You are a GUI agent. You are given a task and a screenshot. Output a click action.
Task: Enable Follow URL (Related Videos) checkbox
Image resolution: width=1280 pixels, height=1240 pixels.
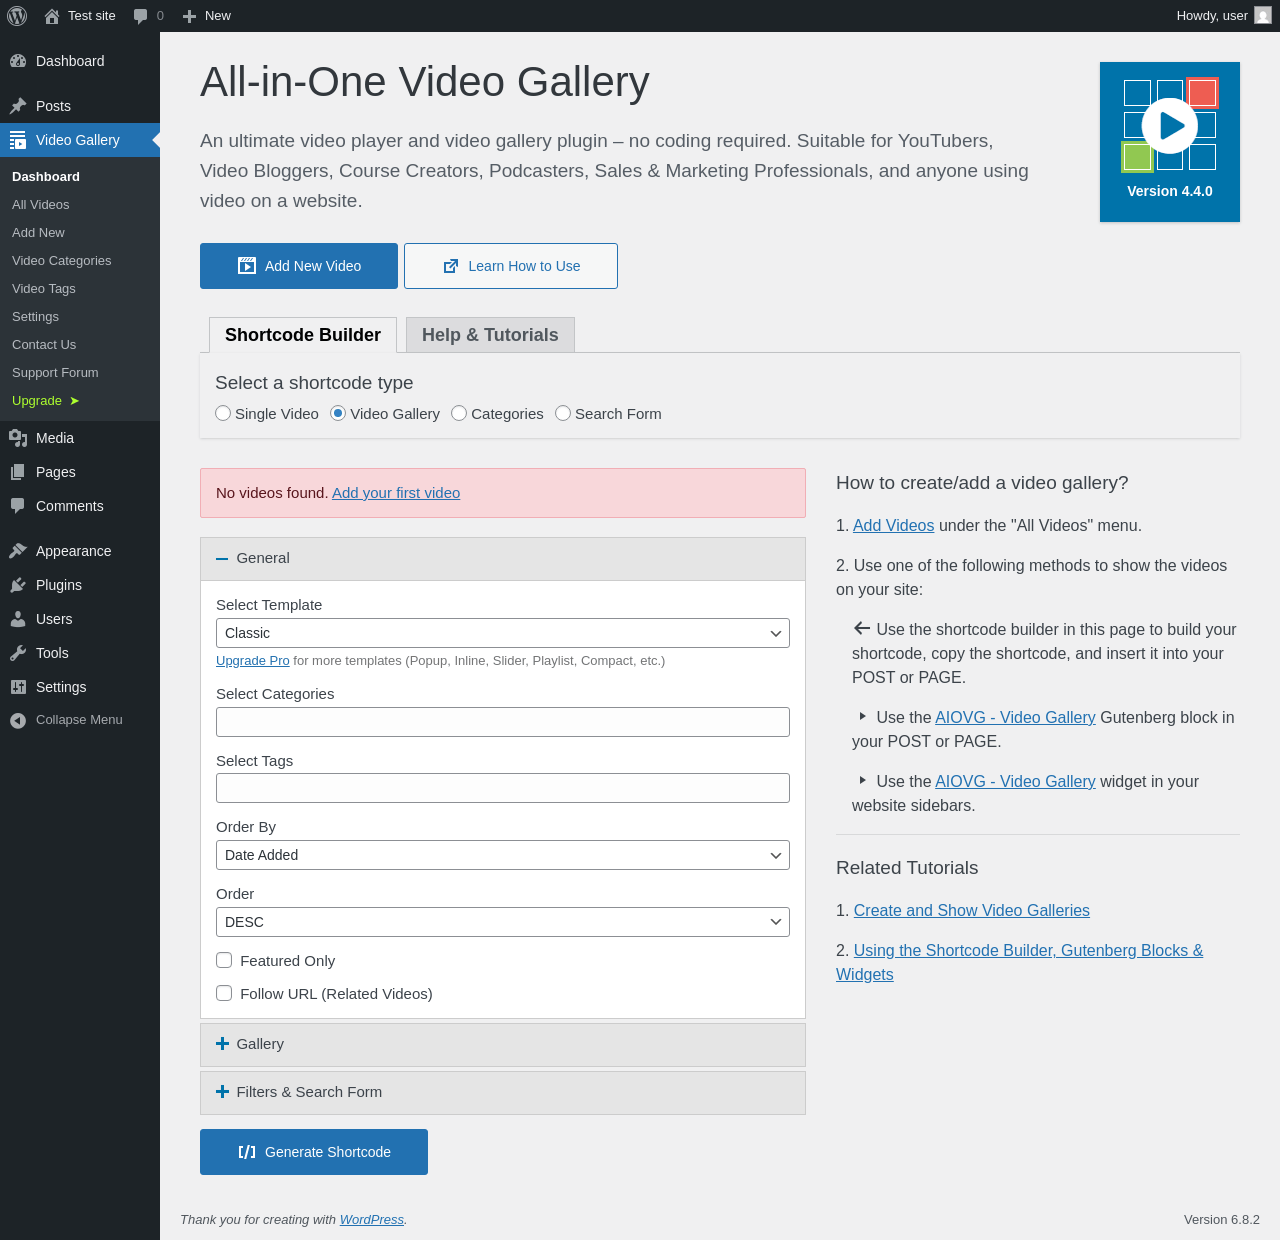(224, 993)
